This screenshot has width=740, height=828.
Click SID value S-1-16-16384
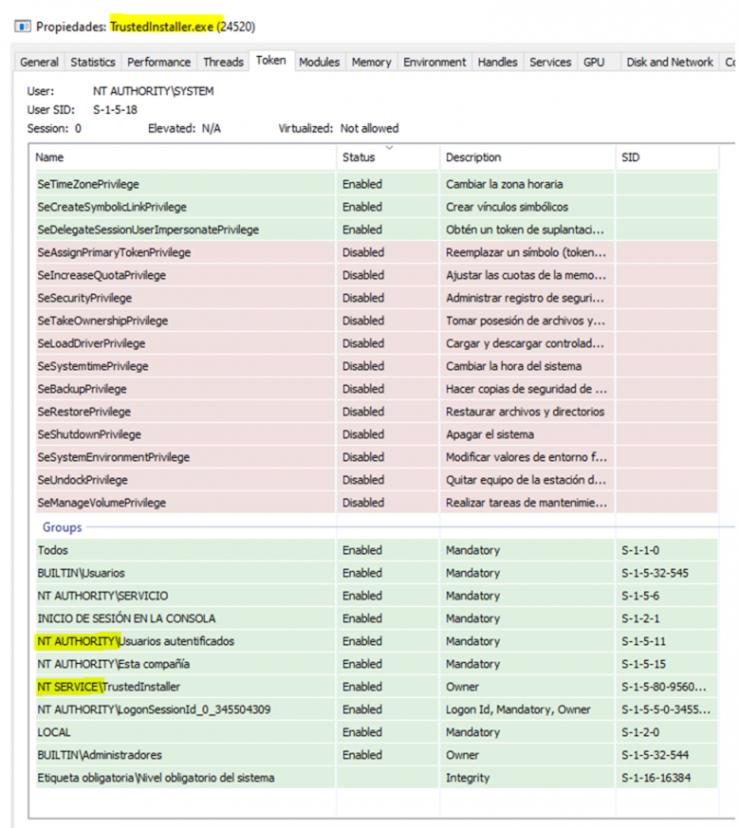click(x=656, y=777)
